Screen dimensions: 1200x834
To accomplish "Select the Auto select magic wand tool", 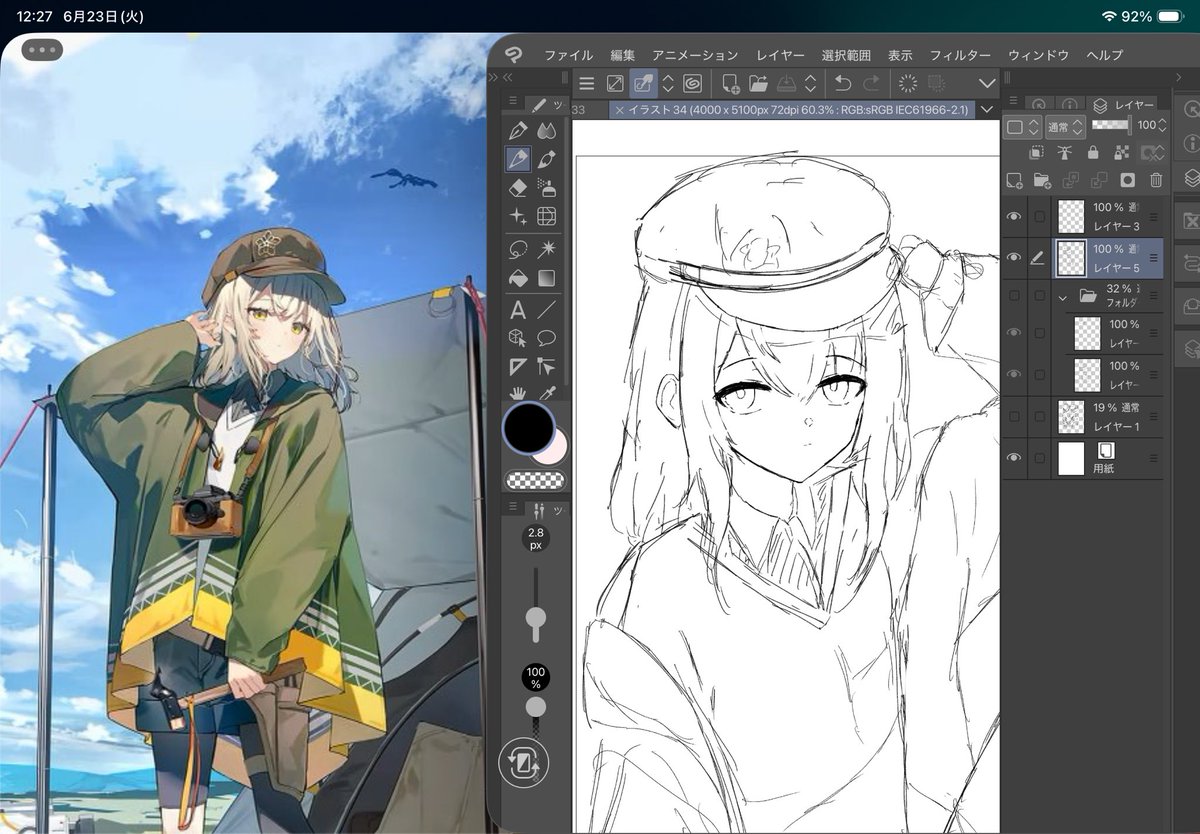I will coord(546,248).
